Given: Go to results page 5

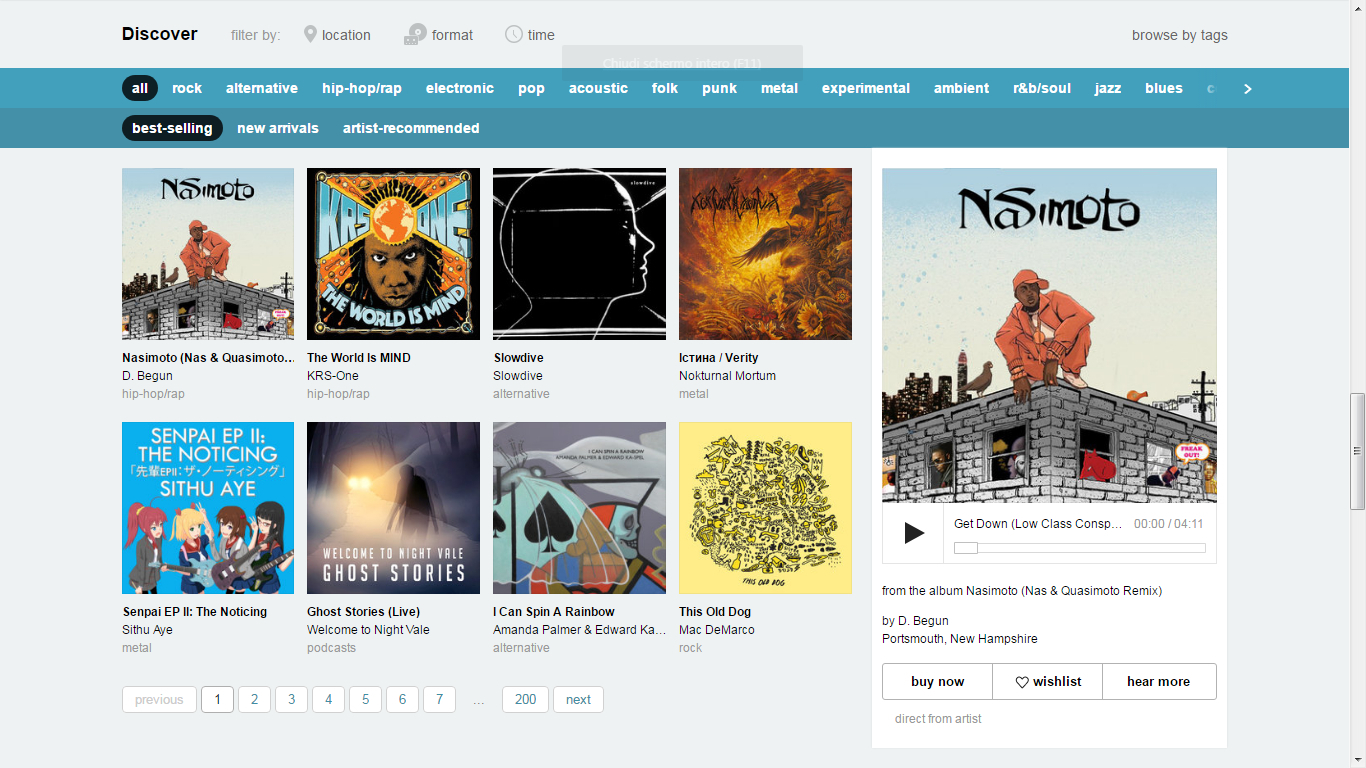Looking at the screenshot, I should click(x=365, y=699).
